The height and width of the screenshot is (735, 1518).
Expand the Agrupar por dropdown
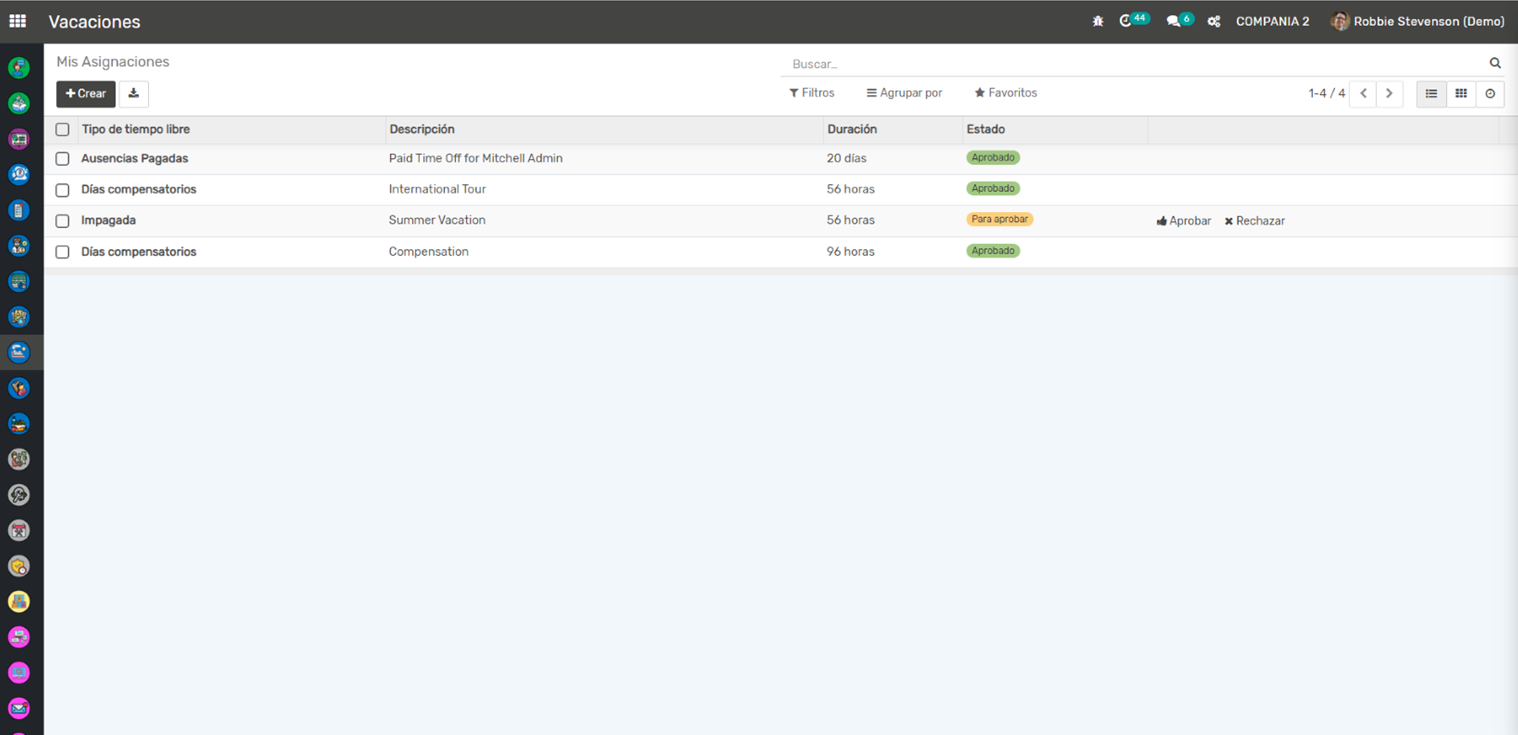click(x=904, y=93)
